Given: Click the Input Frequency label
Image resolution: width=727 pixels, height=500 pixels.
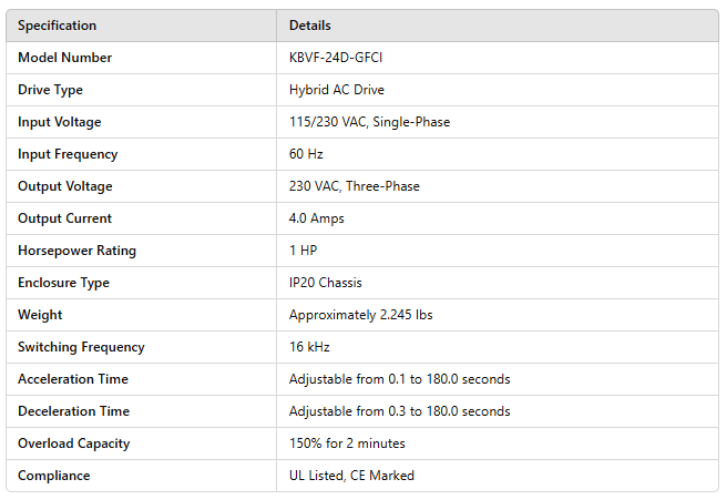Looking at the screenshot, I should (x=67, y=154).
